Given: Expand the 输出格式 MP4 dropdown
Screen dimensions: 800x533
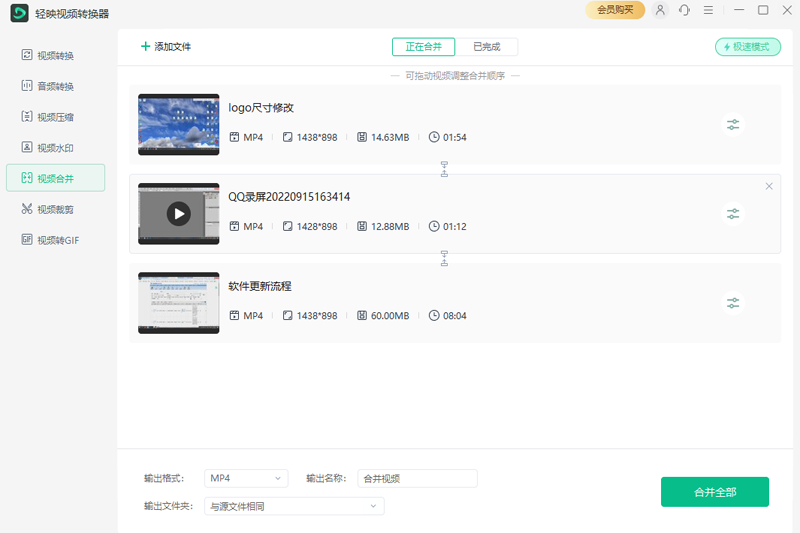Looking at the screenshot, I should coord(246,478).
